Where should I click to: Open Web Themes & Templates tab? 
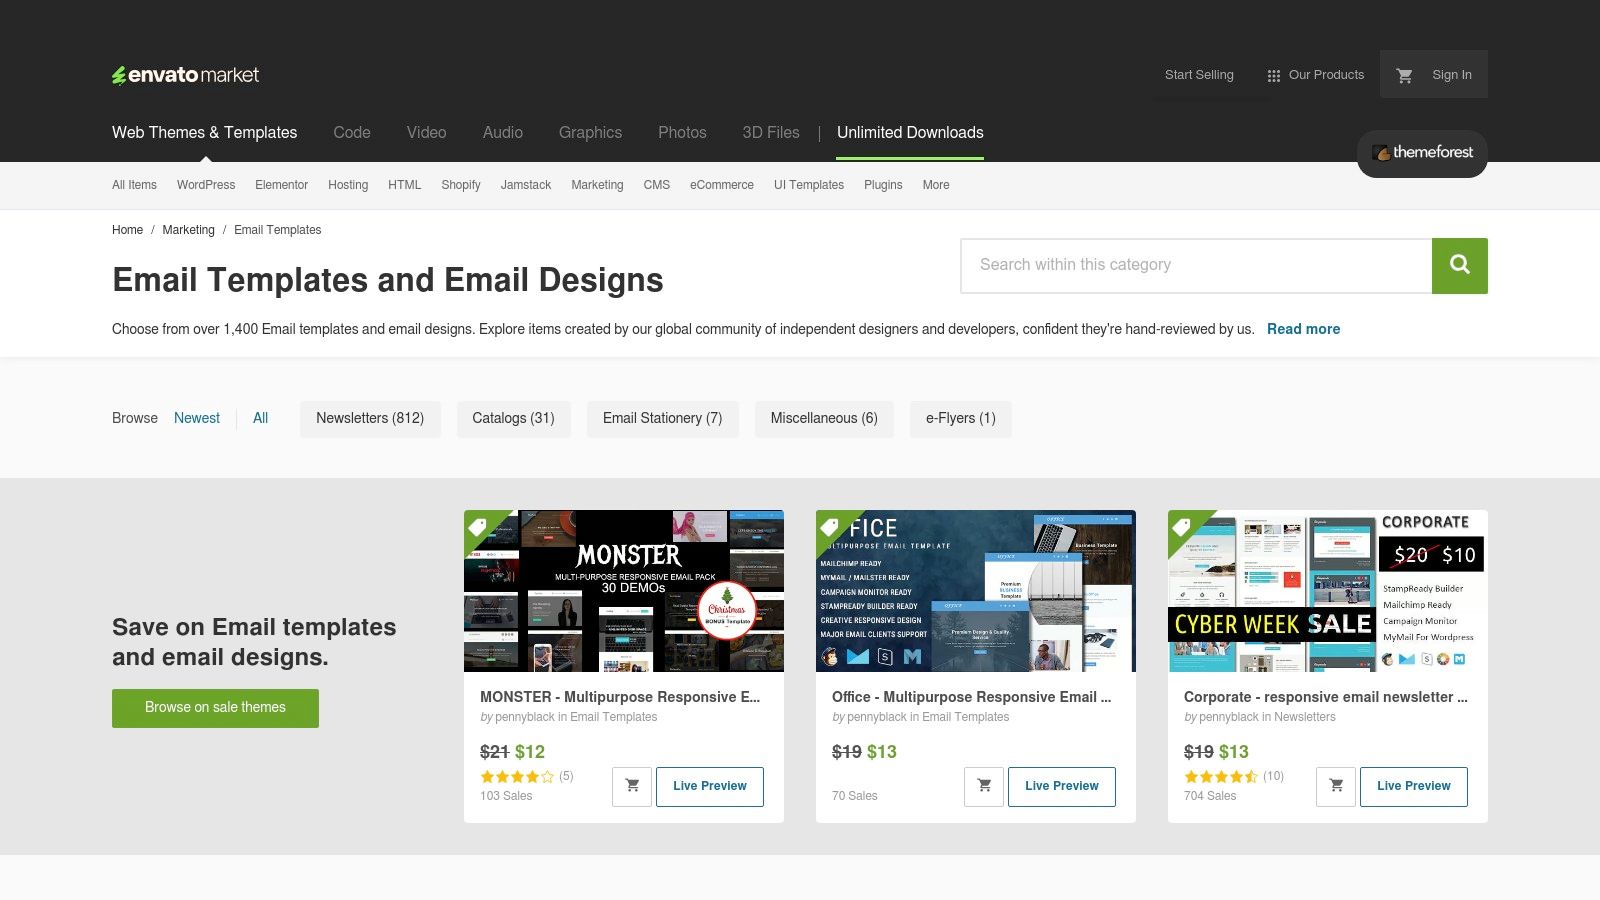[x=204, y=132]
